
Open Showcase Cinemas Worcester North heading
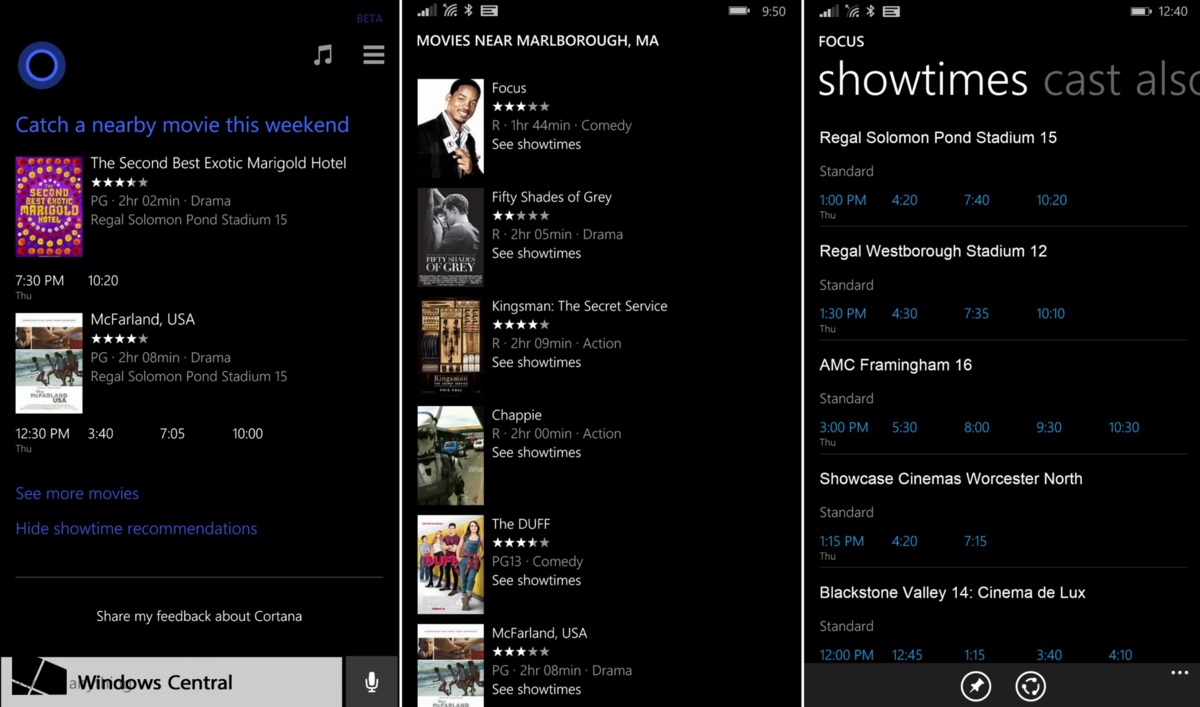point(951,479)
